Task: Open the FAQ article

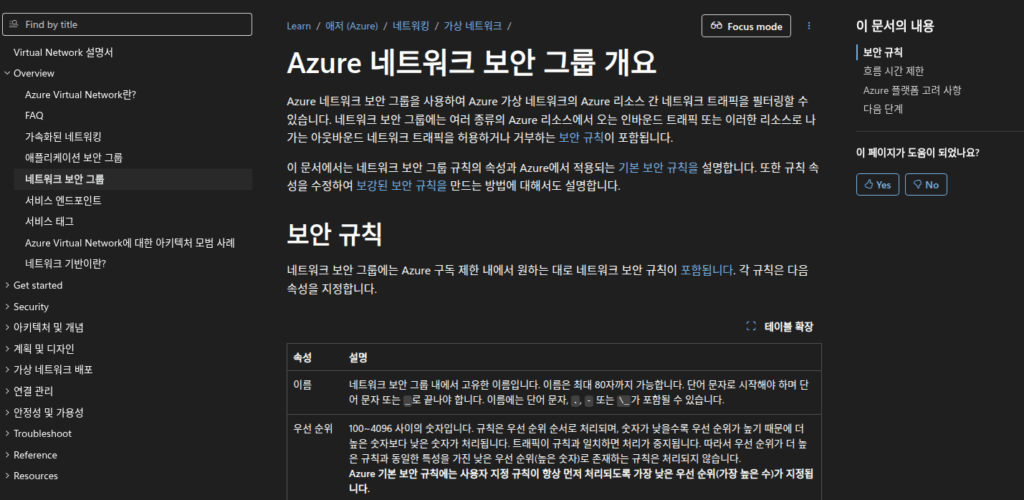Action: point(34,116)
